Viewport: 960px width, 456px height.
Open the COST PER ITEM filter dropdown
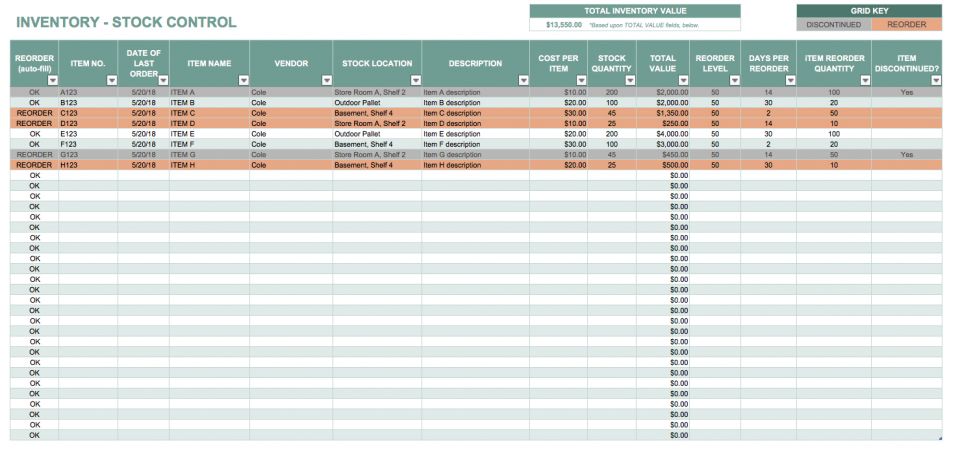pos(581,81)
